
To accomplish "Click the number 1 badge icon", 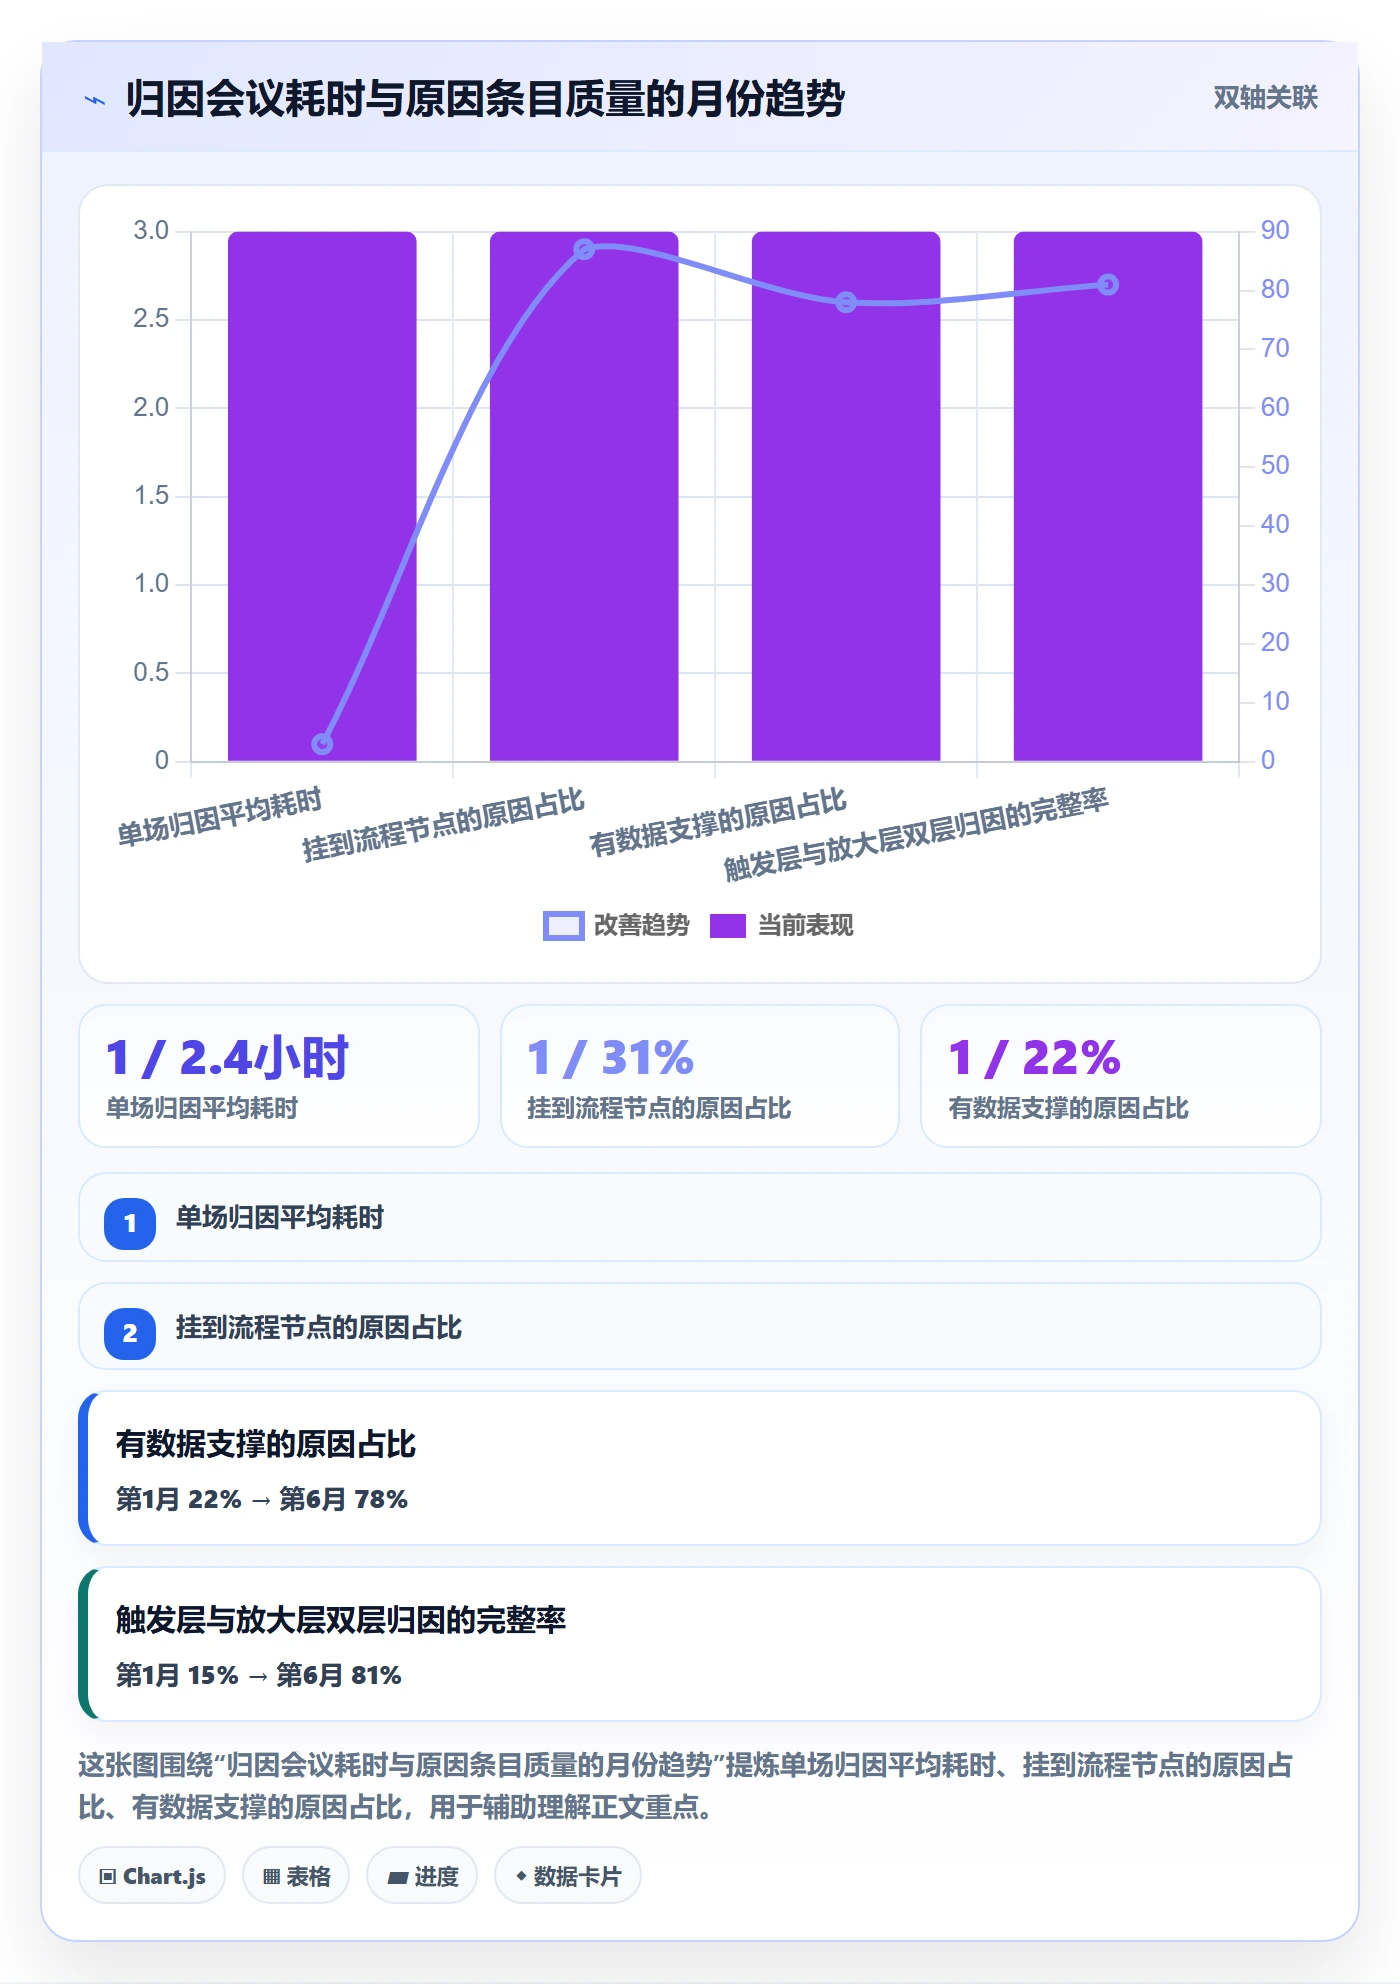I will (130, 1223).
